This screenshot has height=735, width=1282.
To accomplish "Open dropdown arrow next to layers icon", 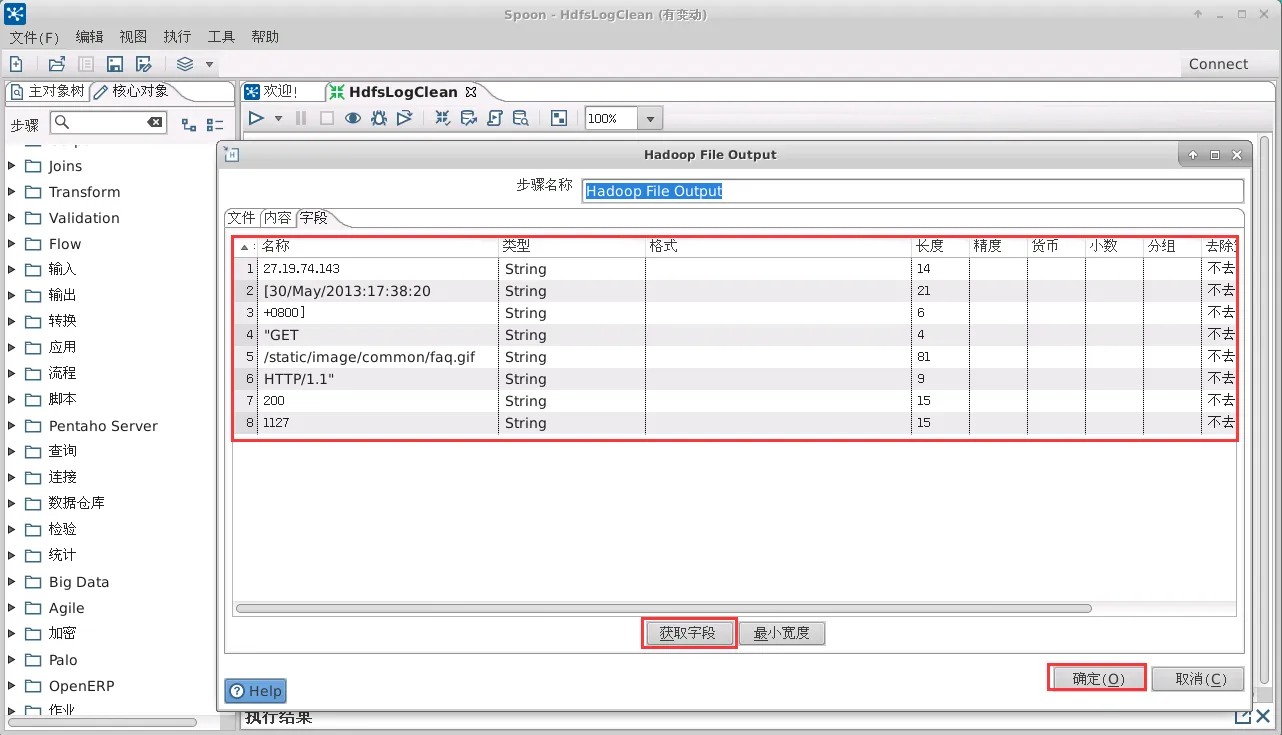I will (x=209, y=64).
